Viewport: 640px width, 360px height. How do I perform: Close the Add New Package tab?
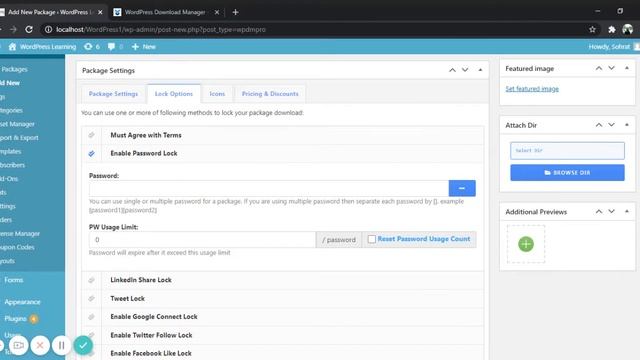[x=100, y=12]
